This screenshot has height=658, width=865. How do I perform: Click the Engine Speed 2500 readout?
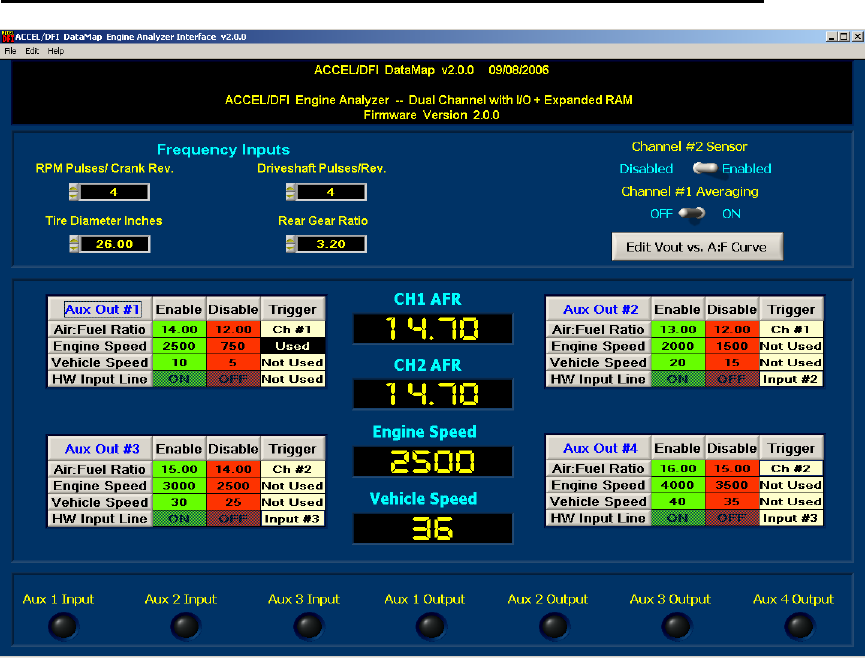433,462
